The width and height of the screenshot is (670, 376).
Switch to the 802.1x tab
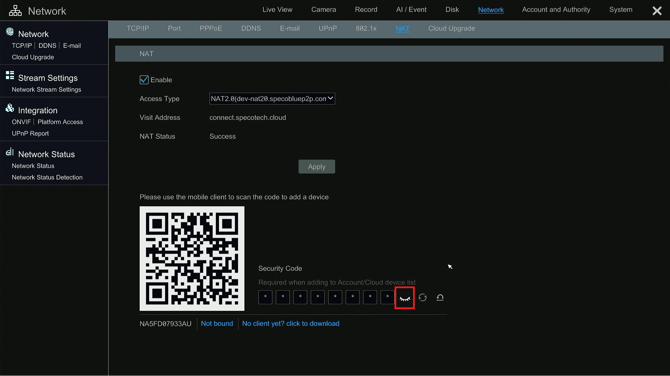pos(366,29)
